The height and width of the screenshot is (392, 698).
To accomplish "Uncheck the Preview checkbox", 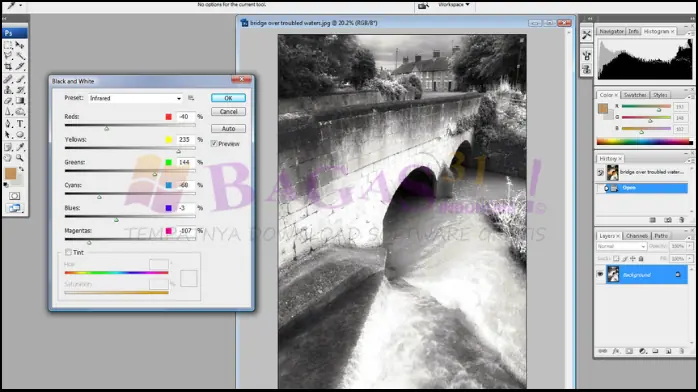I will (x=214, y=144).
